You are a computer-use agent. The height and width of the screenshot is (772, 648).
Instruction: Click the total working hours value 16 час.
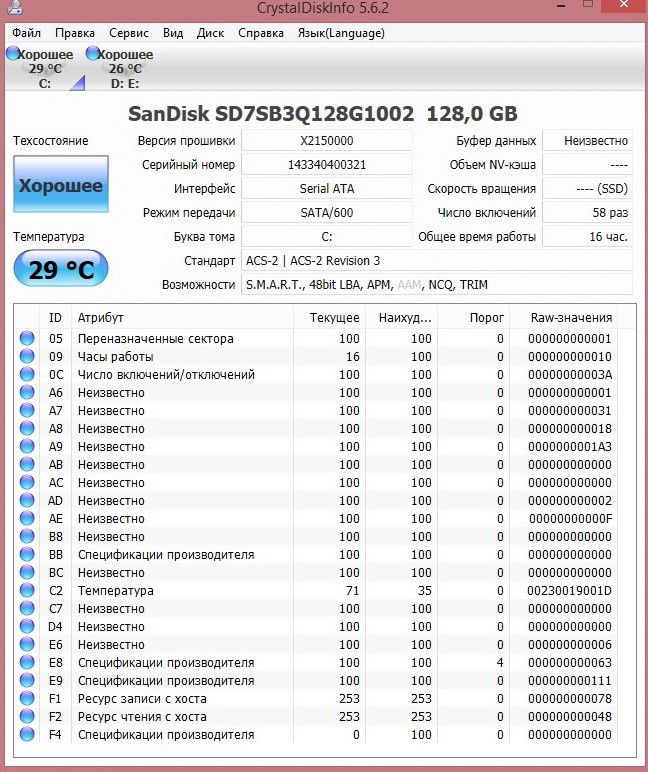[587, 237]
